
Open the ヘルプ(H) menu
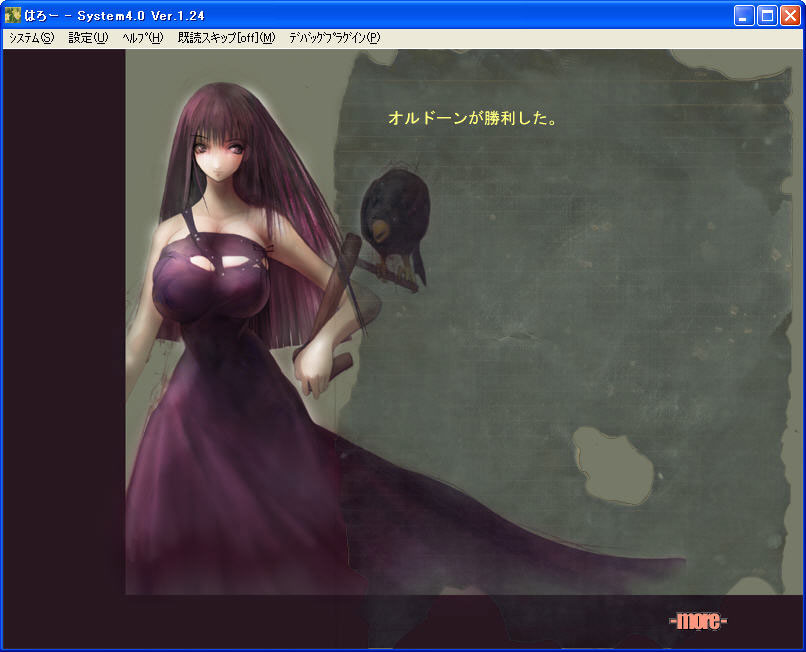(x=142, y=38)
